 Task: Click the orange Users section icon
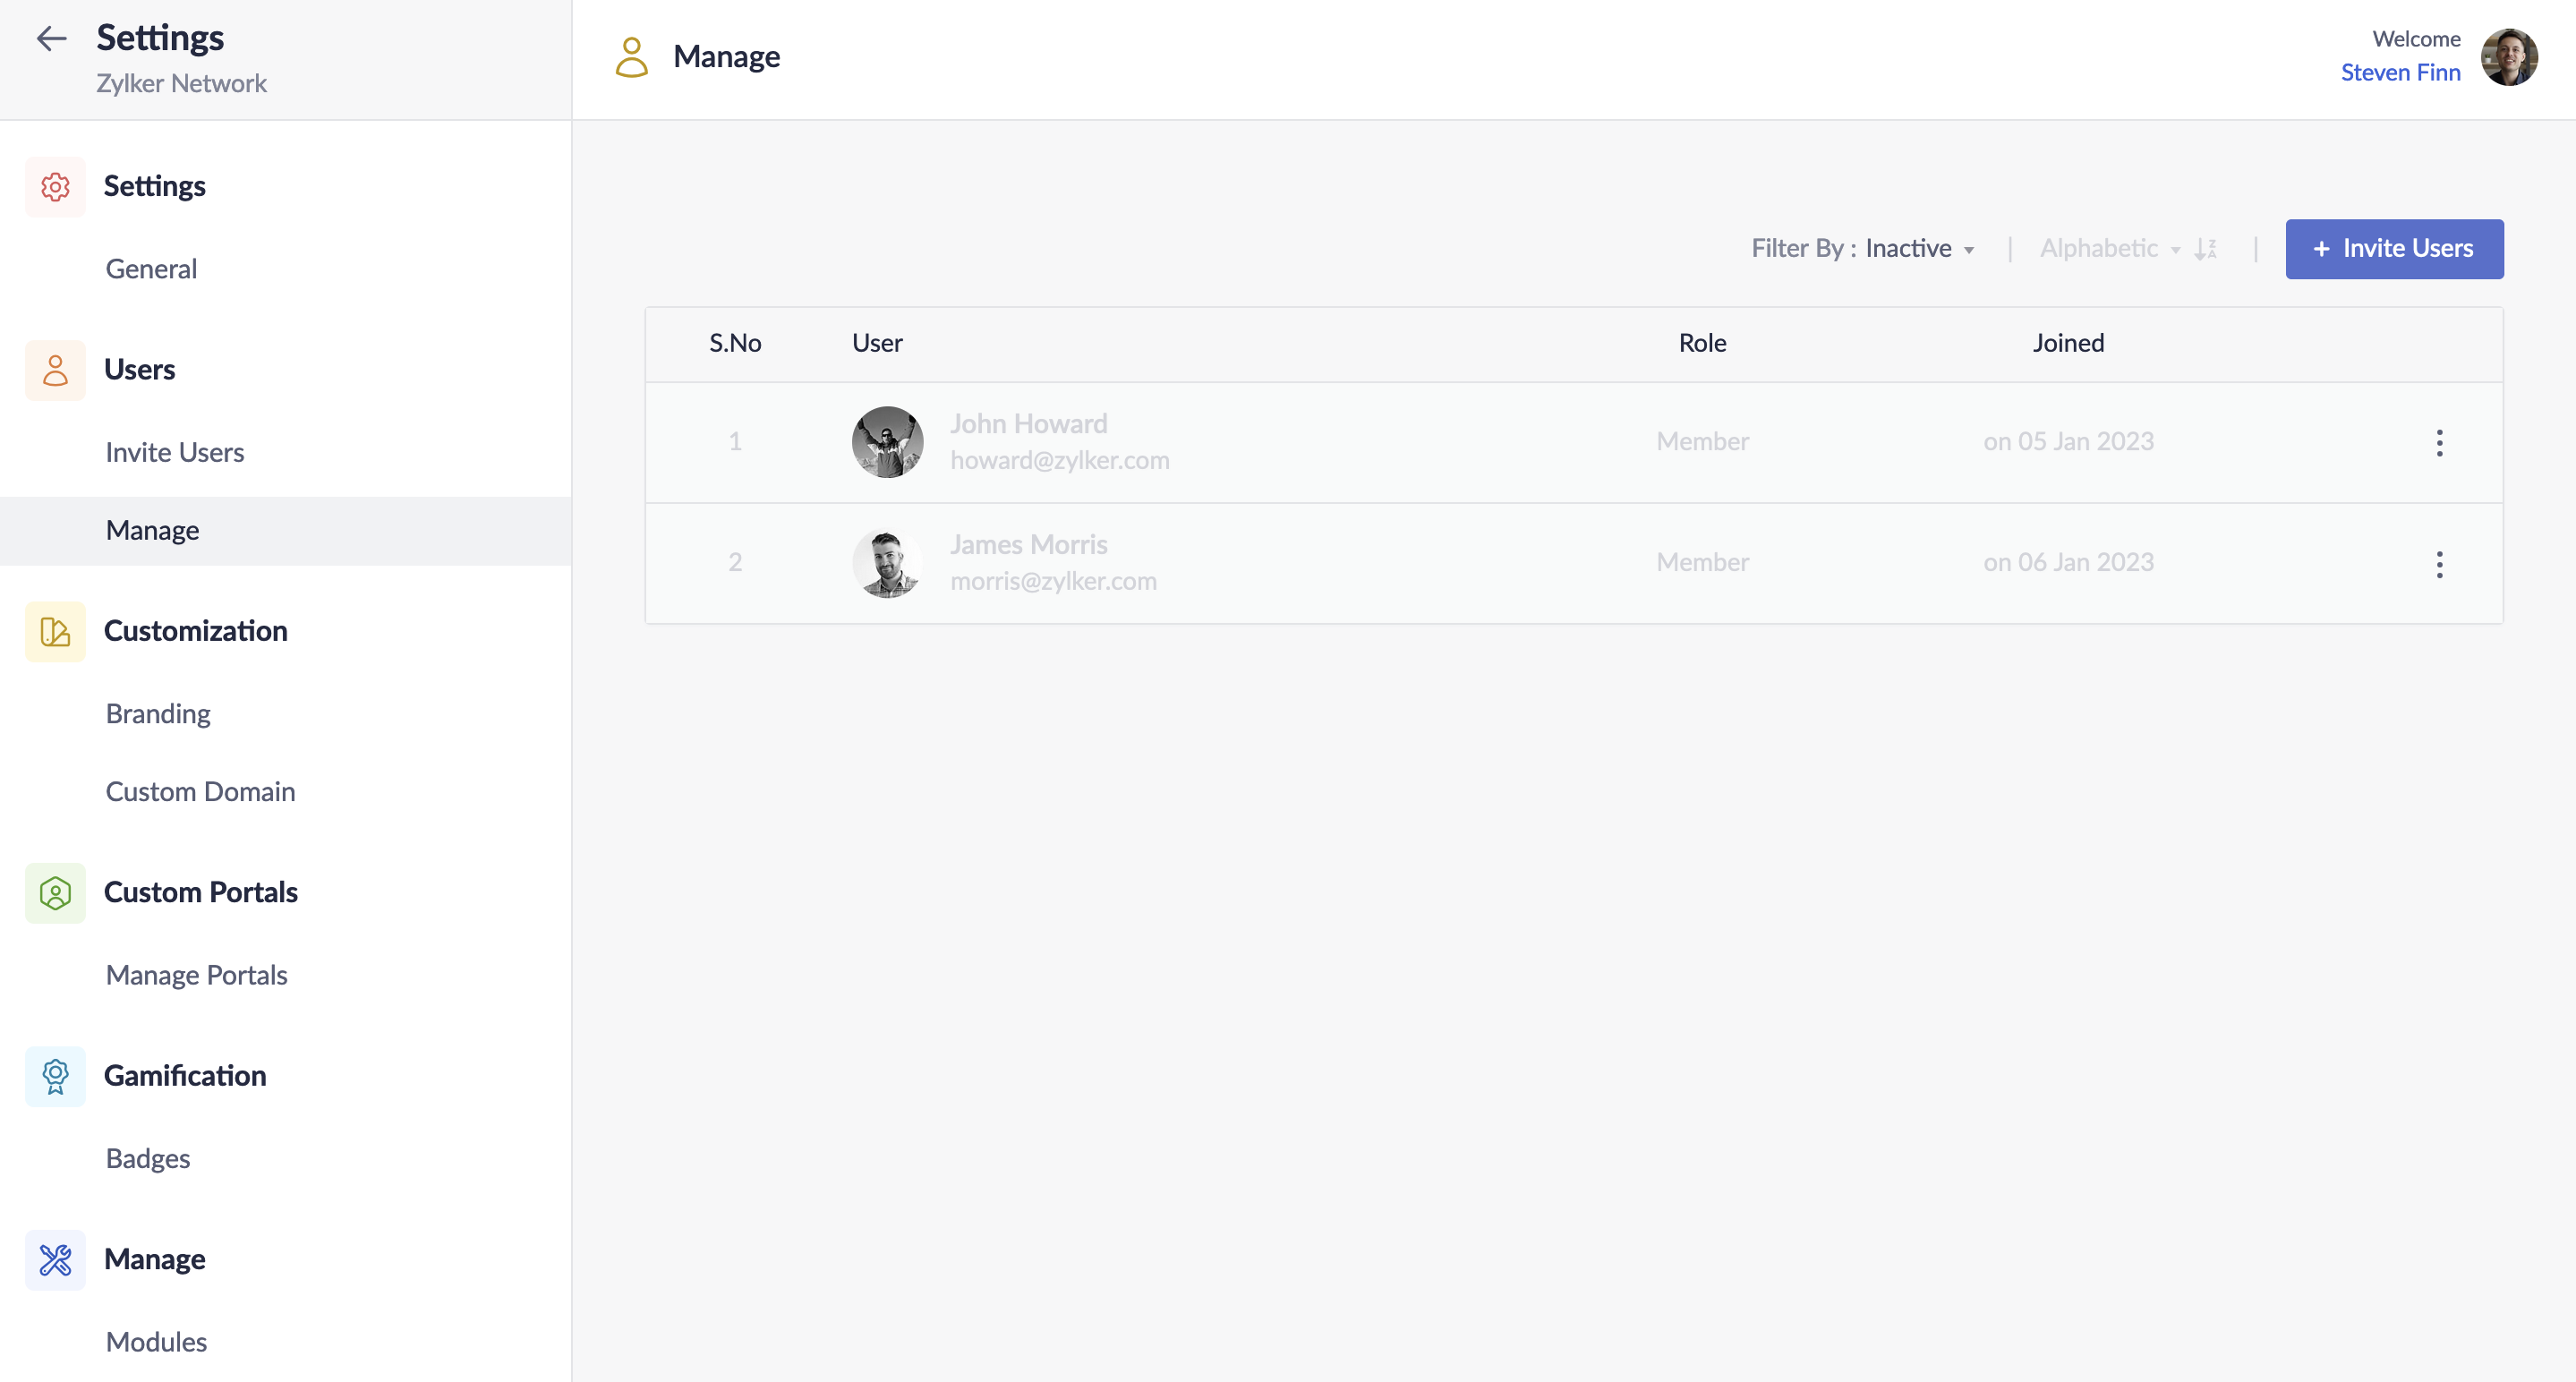[55, 370]
